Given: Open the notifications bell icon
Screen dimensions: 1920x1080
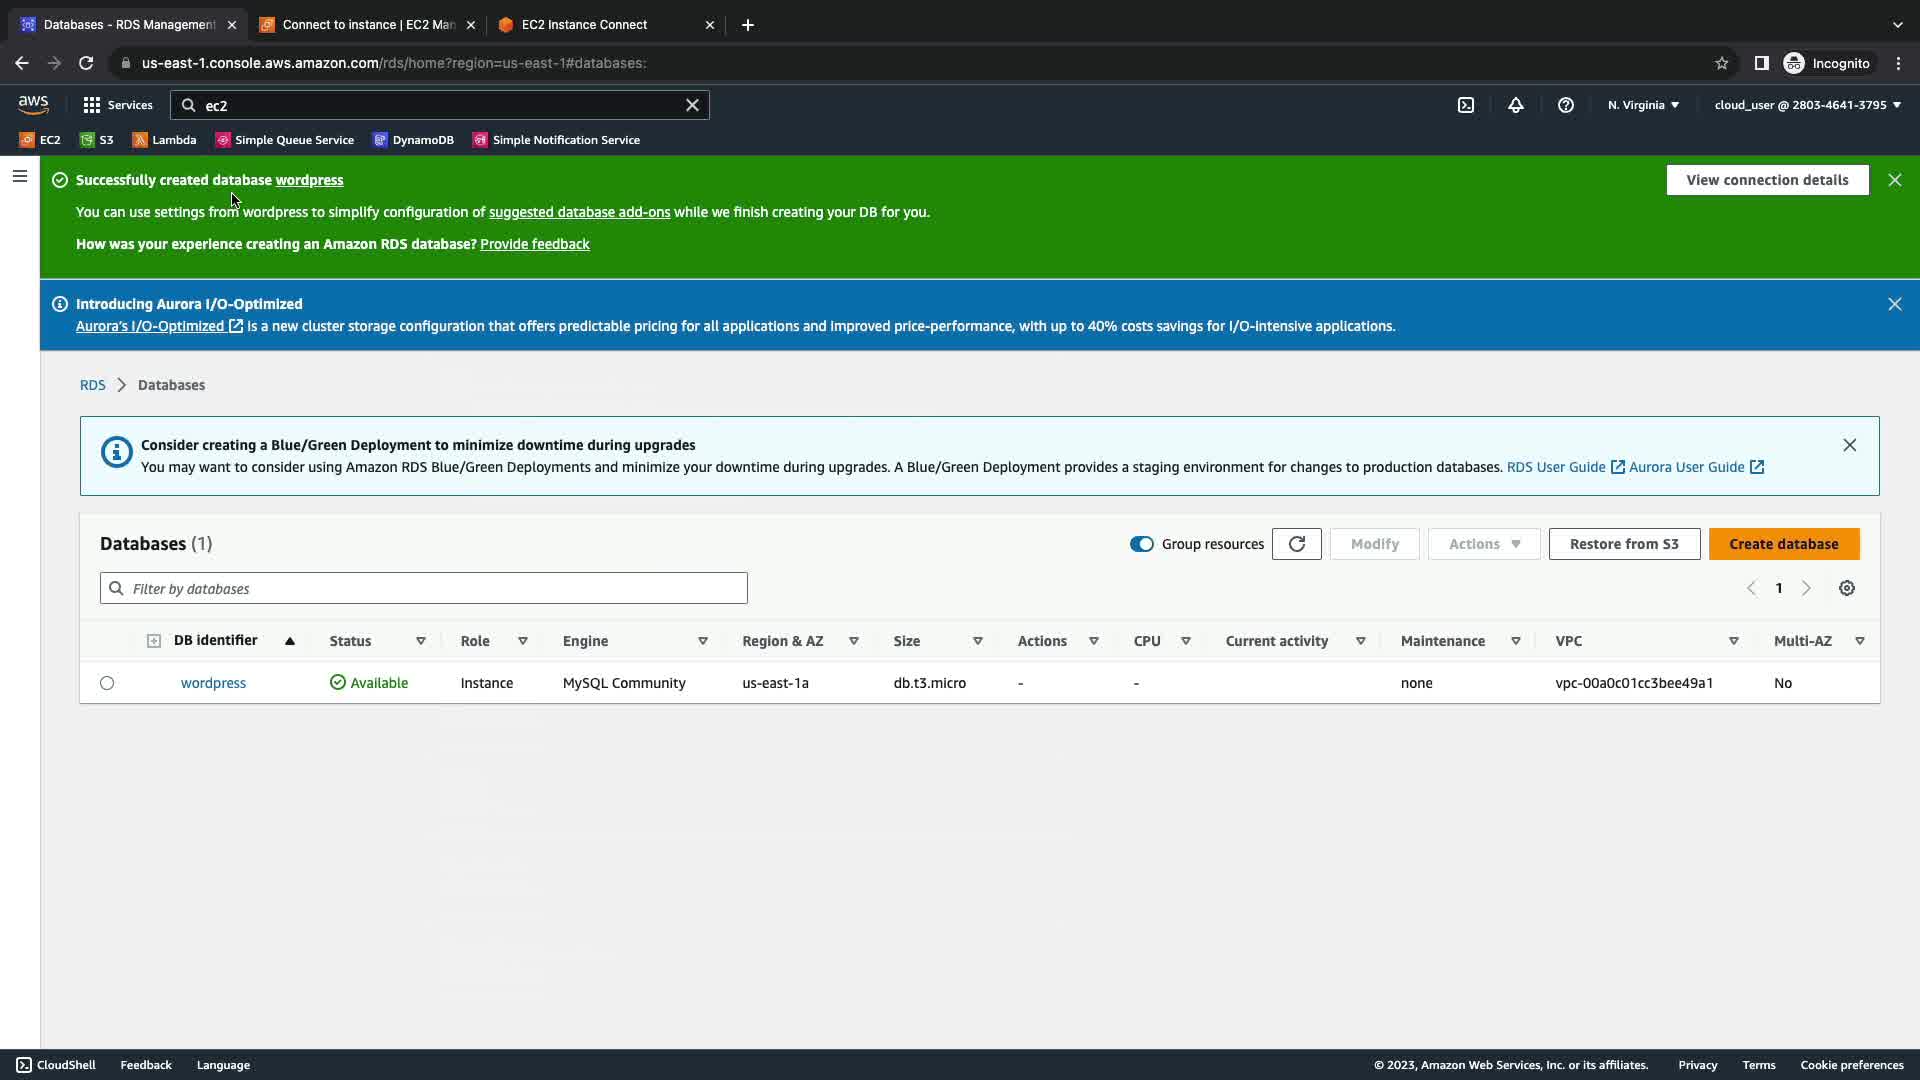Looking at the screenshot, I should (x=1516, y=105).
